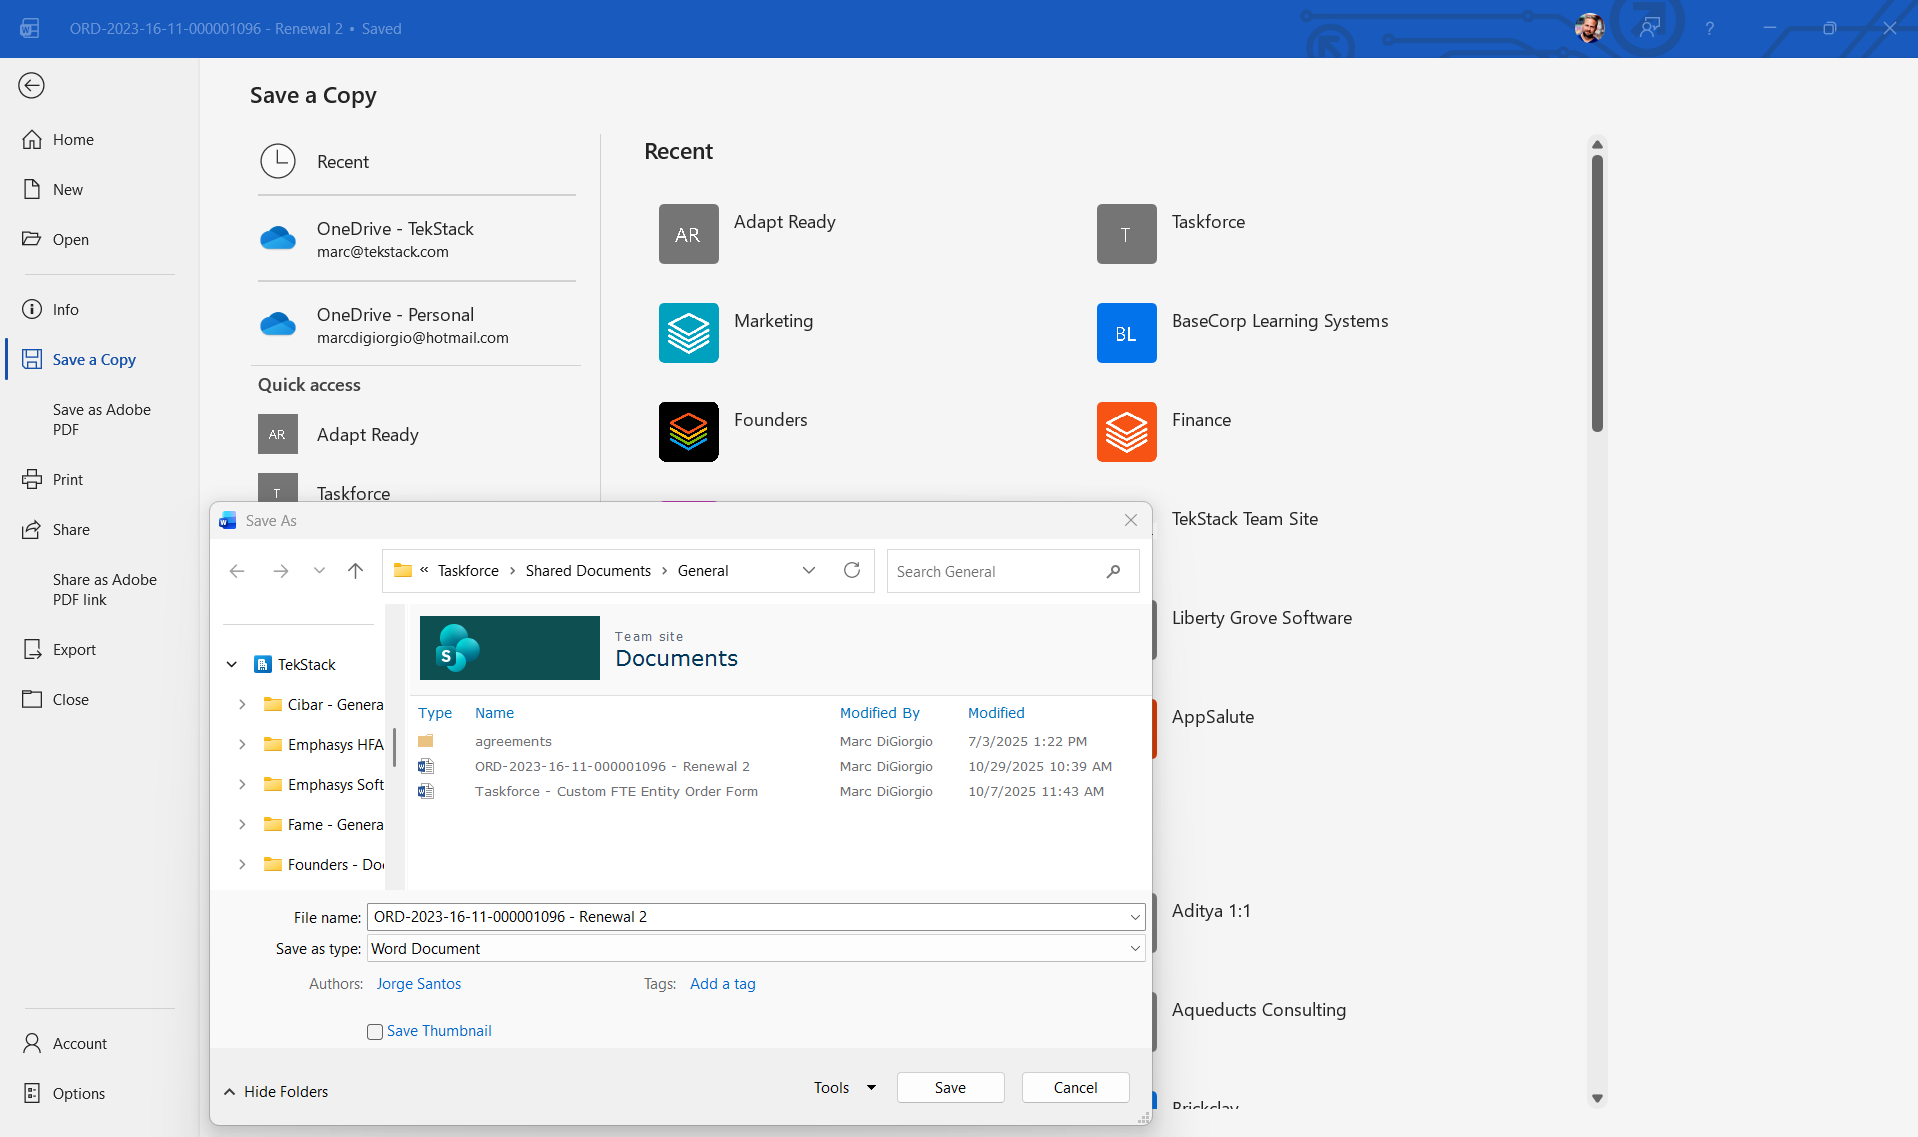
Task: Go back using the backstage back arrow
Action: tap(32, 86)
